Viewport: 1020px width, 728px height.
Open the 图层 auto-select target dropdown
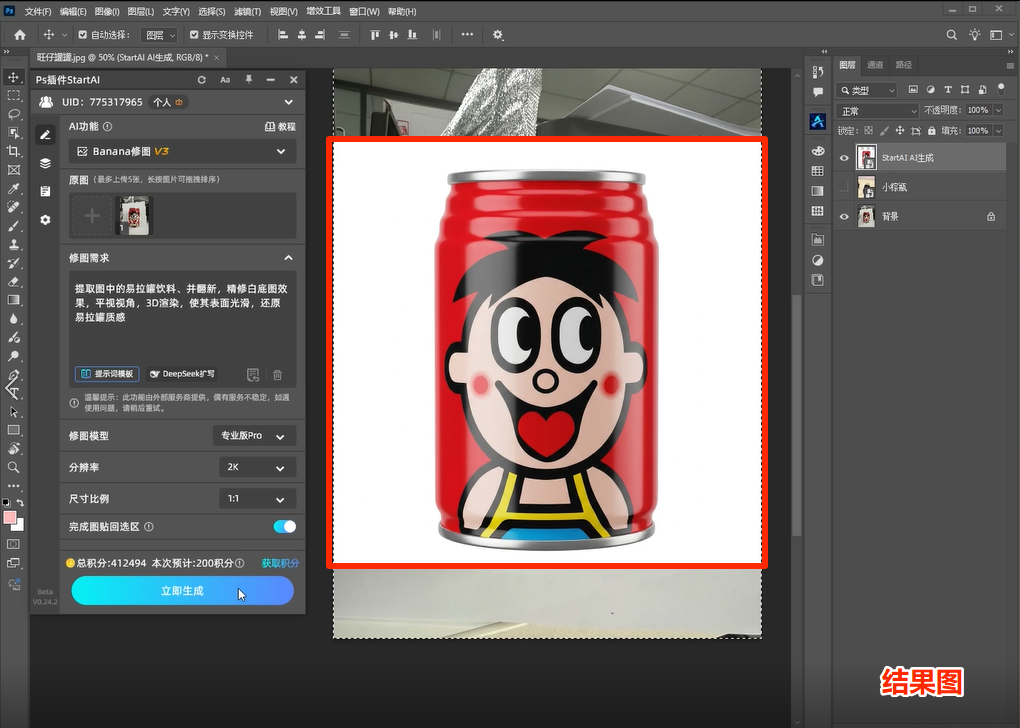pyautogui.click(x=159, y=35)
